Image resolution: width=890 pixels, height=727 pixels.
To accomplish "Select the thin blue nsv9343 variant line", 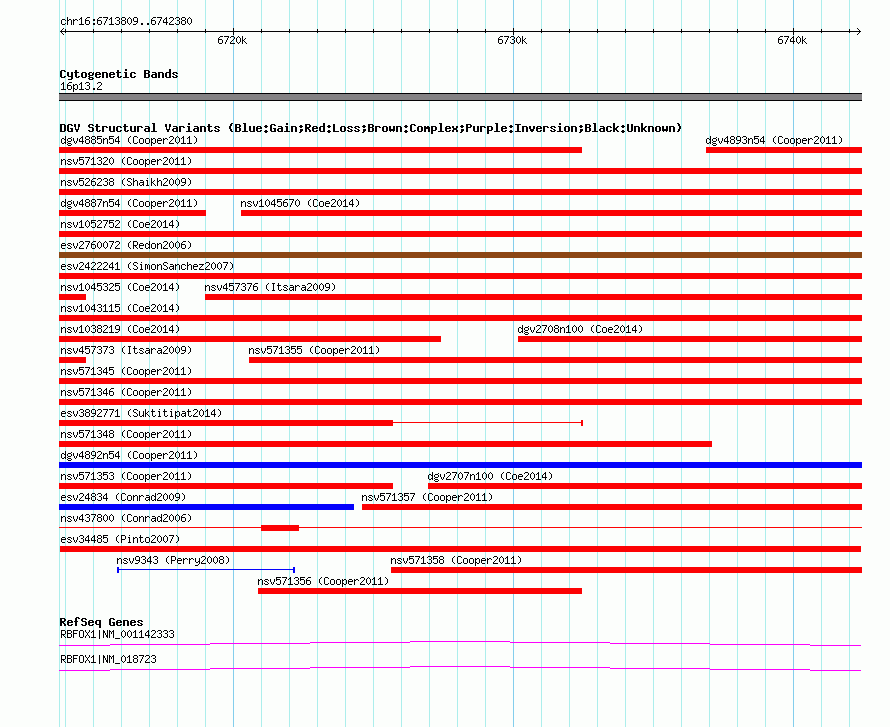I will click(206, 570).
